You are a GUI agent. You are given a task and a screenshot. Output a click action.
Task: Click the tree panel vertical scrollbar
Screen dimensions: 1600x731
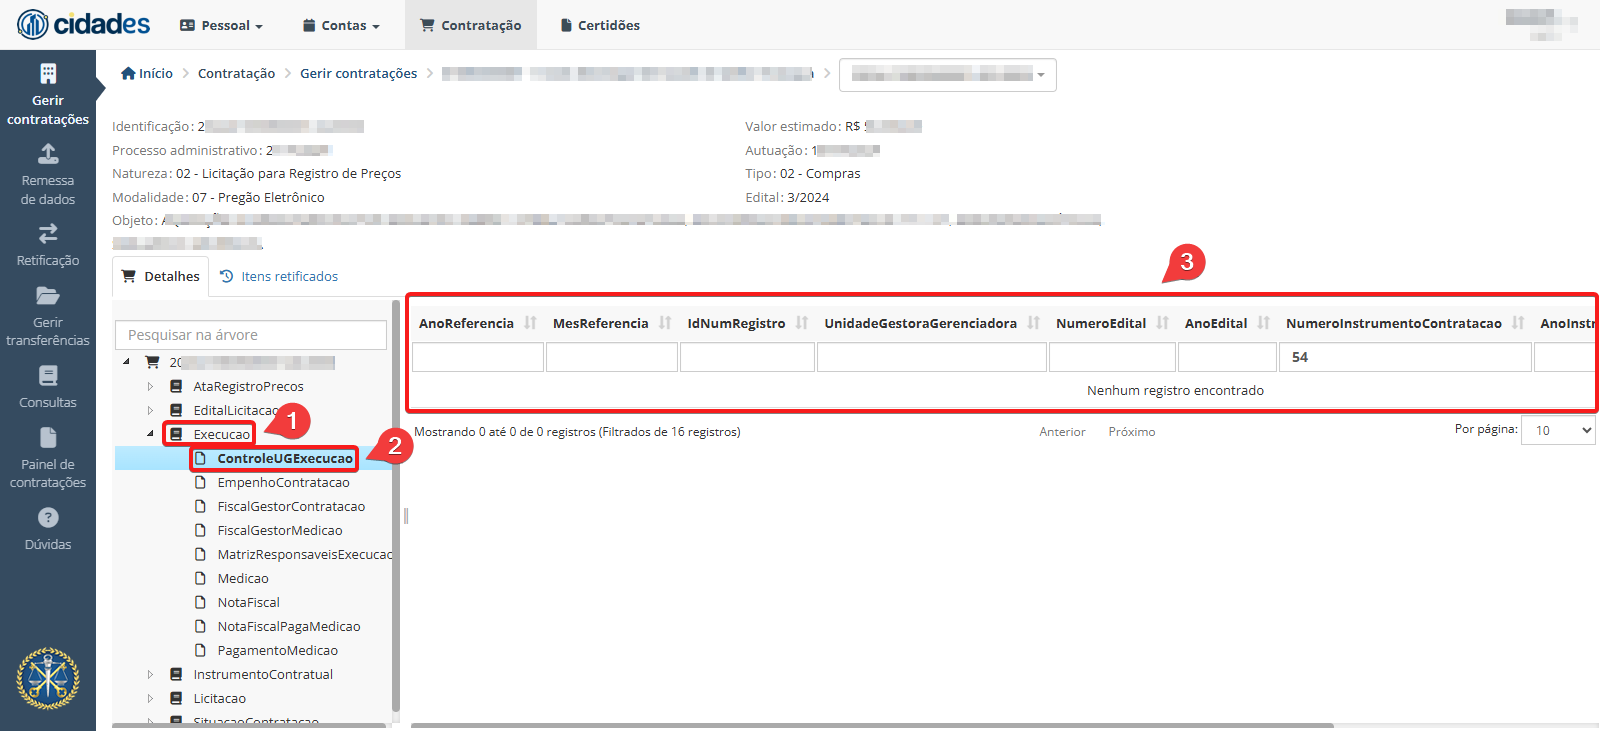coord(396,505)
